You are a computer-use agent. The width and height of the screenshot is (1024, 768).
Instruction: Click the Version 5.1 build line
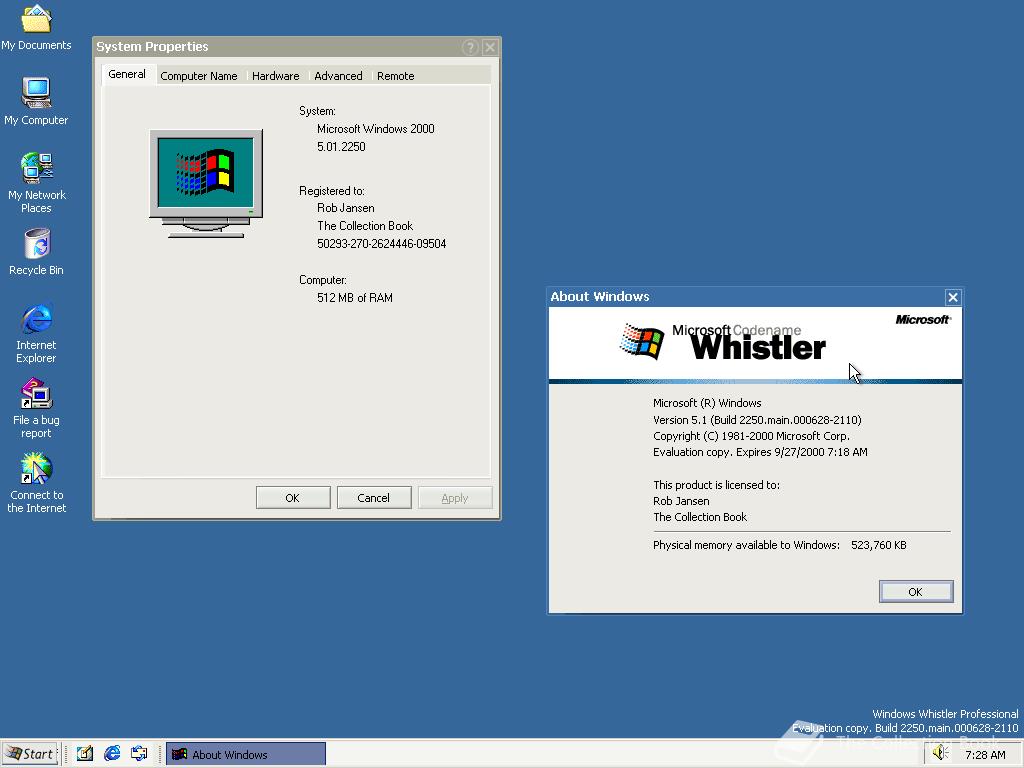tap(757, 420)
